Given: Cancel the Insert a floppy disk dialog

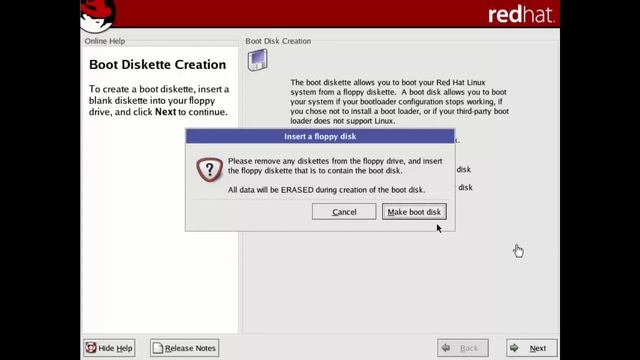Looking at the screenshot, I should (x=344, y=212).
